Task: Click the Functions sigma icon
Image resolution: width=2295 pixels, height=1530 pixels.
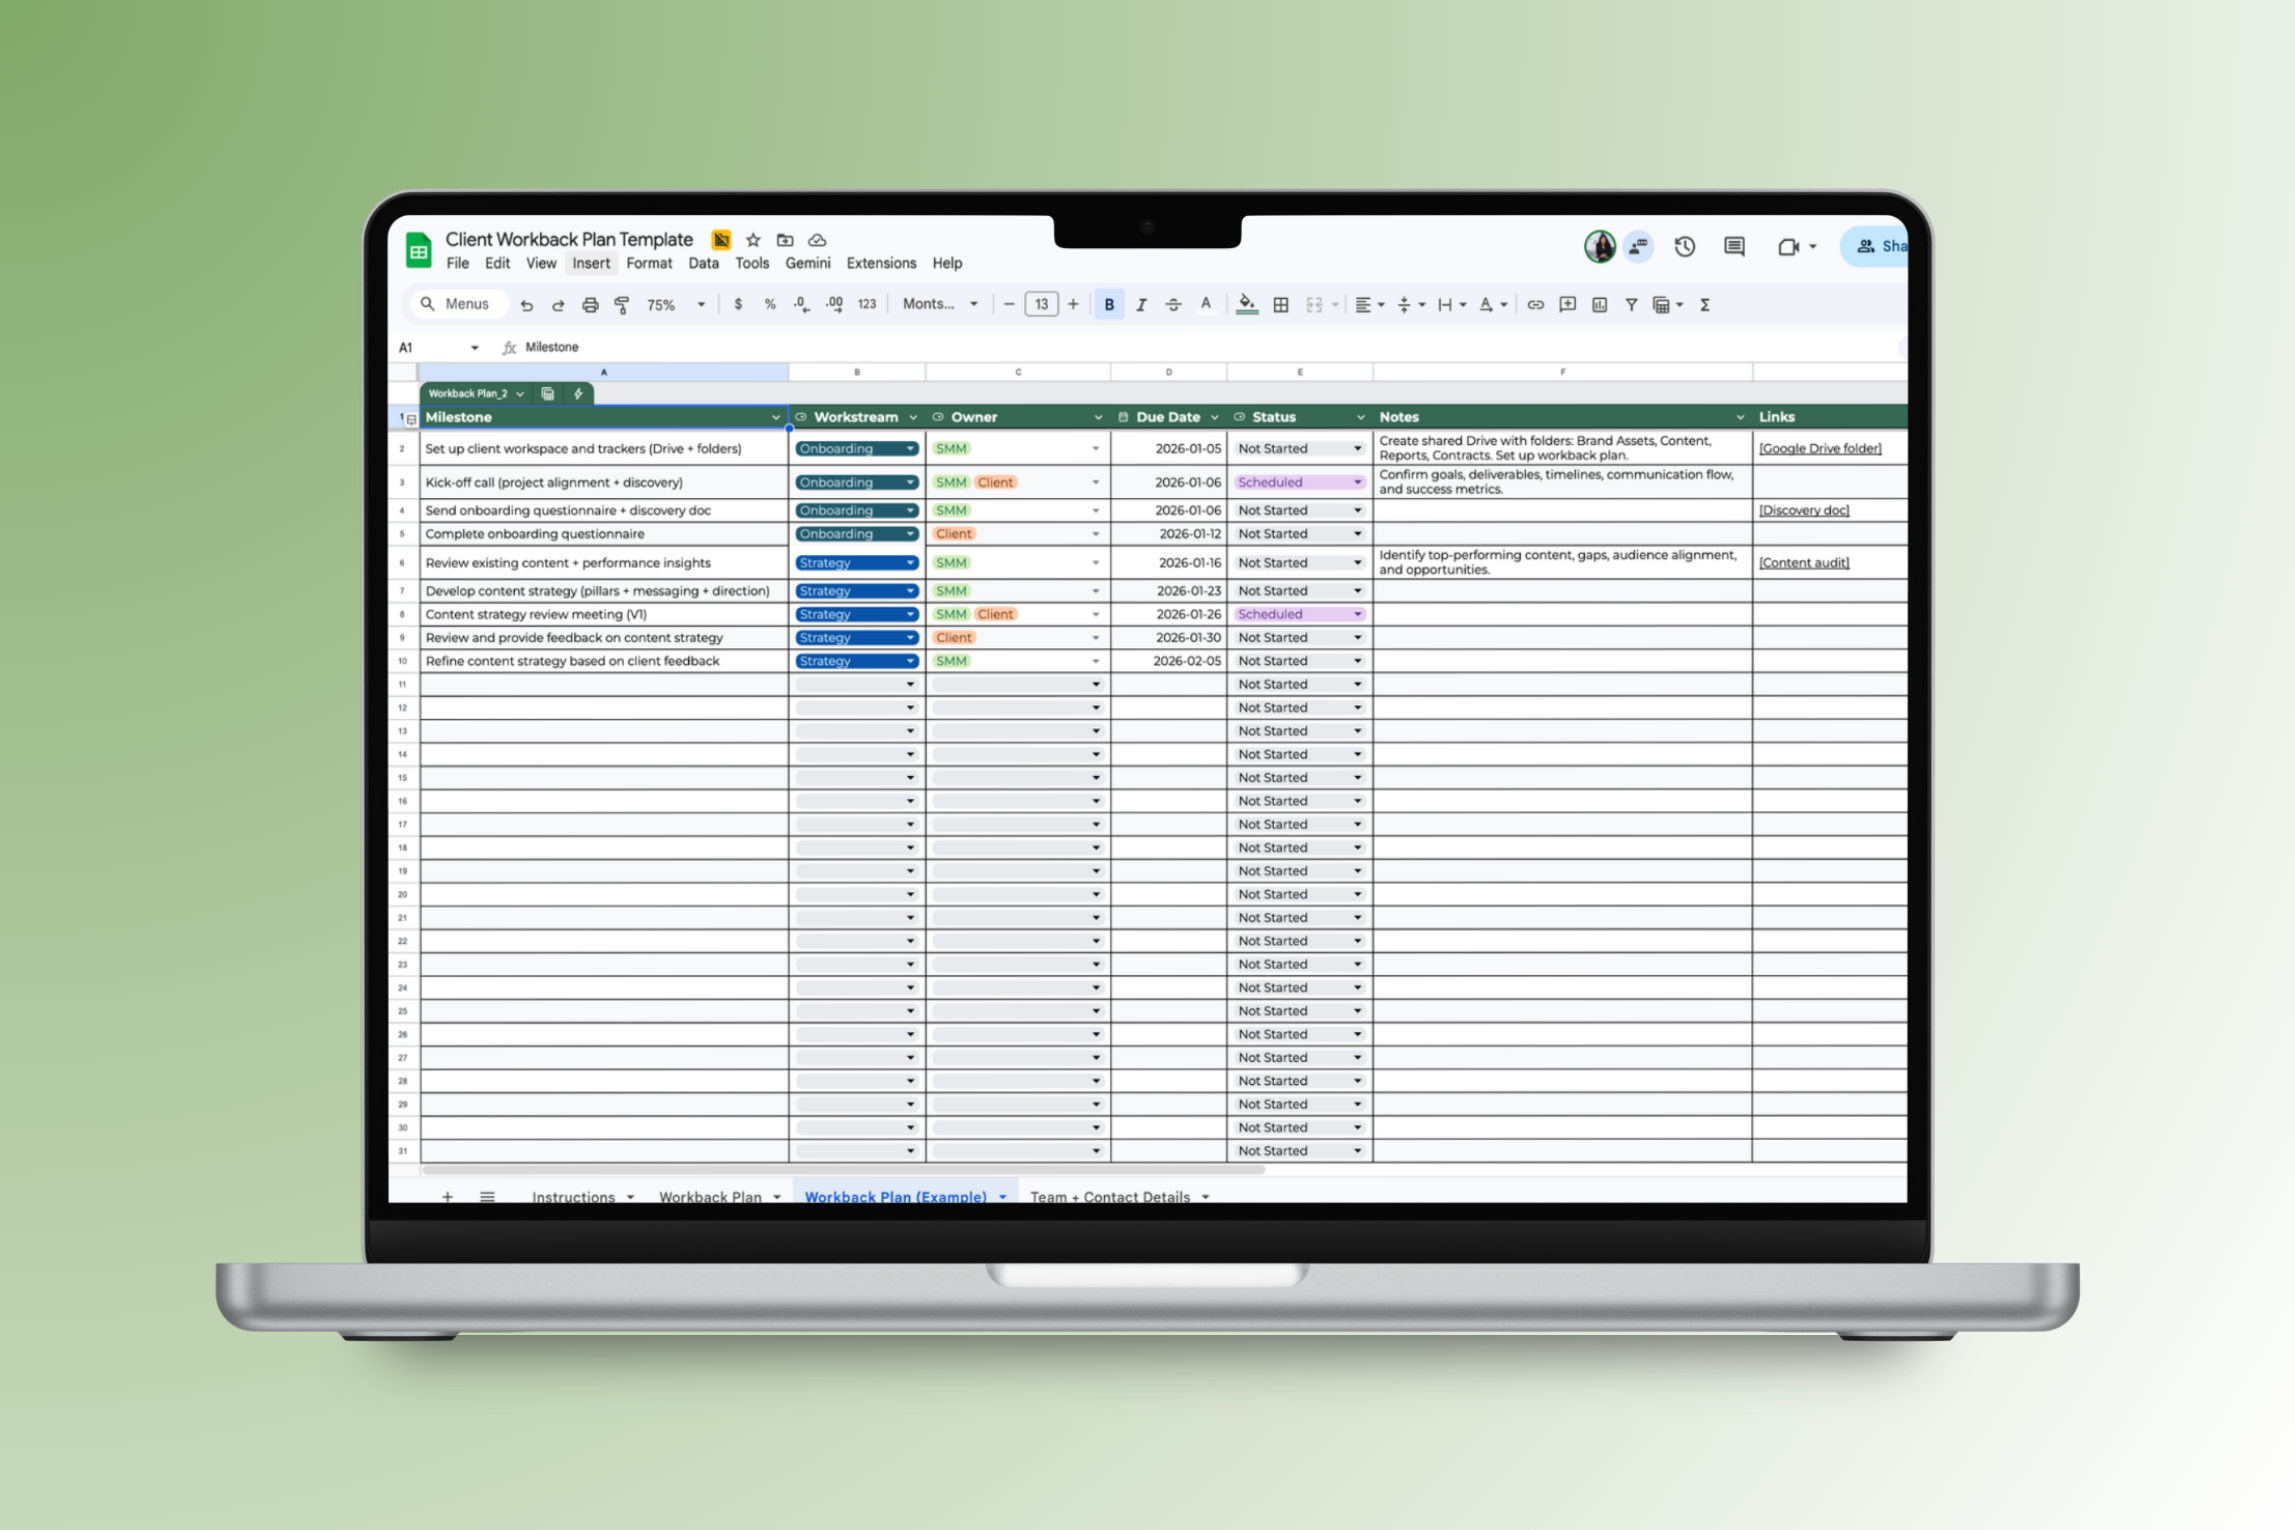Action: coord(1705,304)
